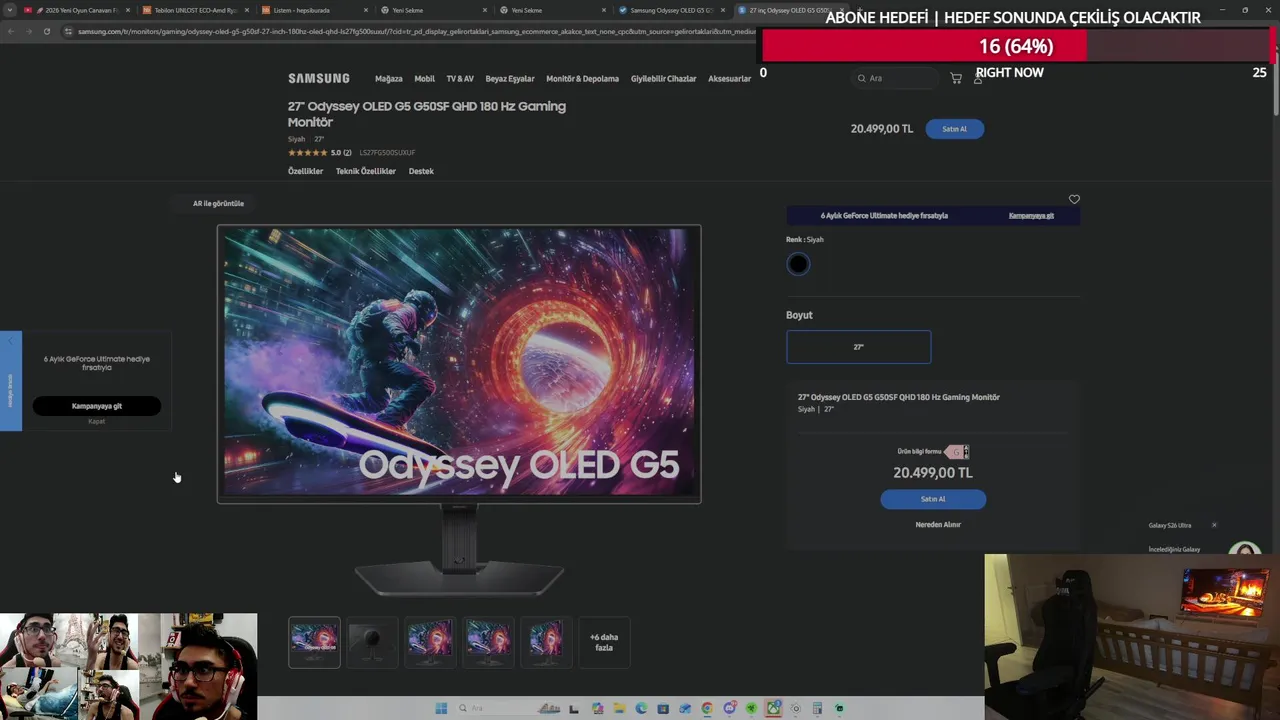Click the Samsung logo
1280x720 pixels.
[x=319, y=78]
